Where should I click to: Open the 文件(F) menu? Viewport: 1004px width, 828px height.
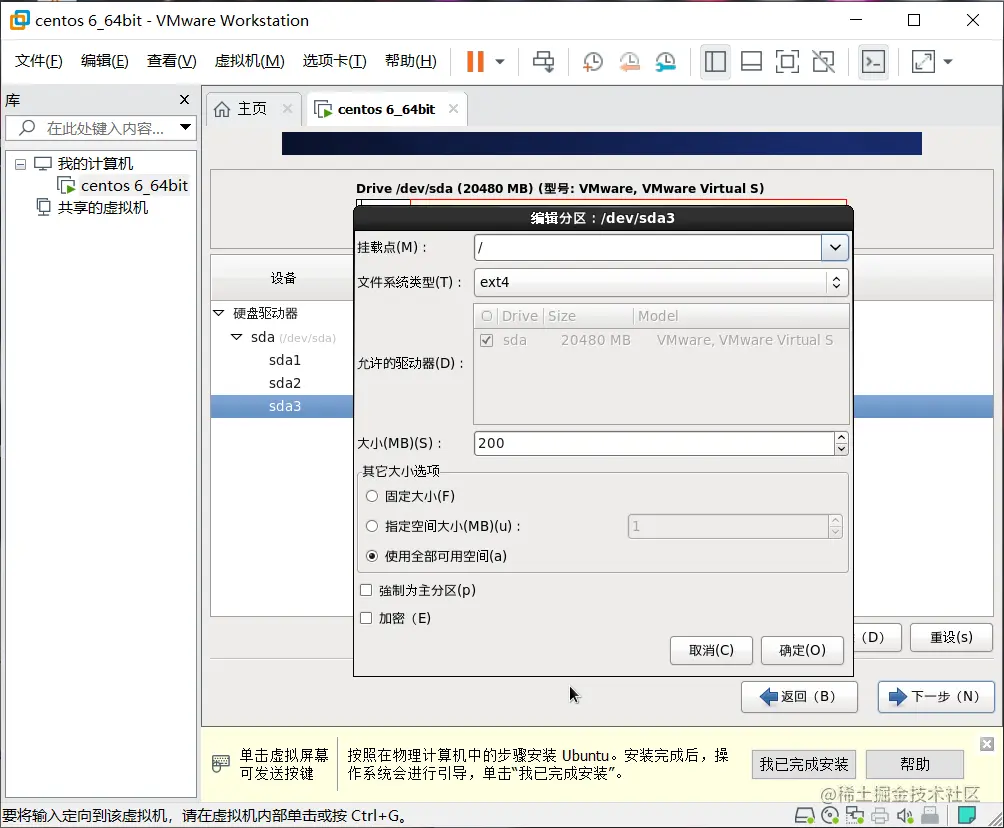[x=38, y=61]
